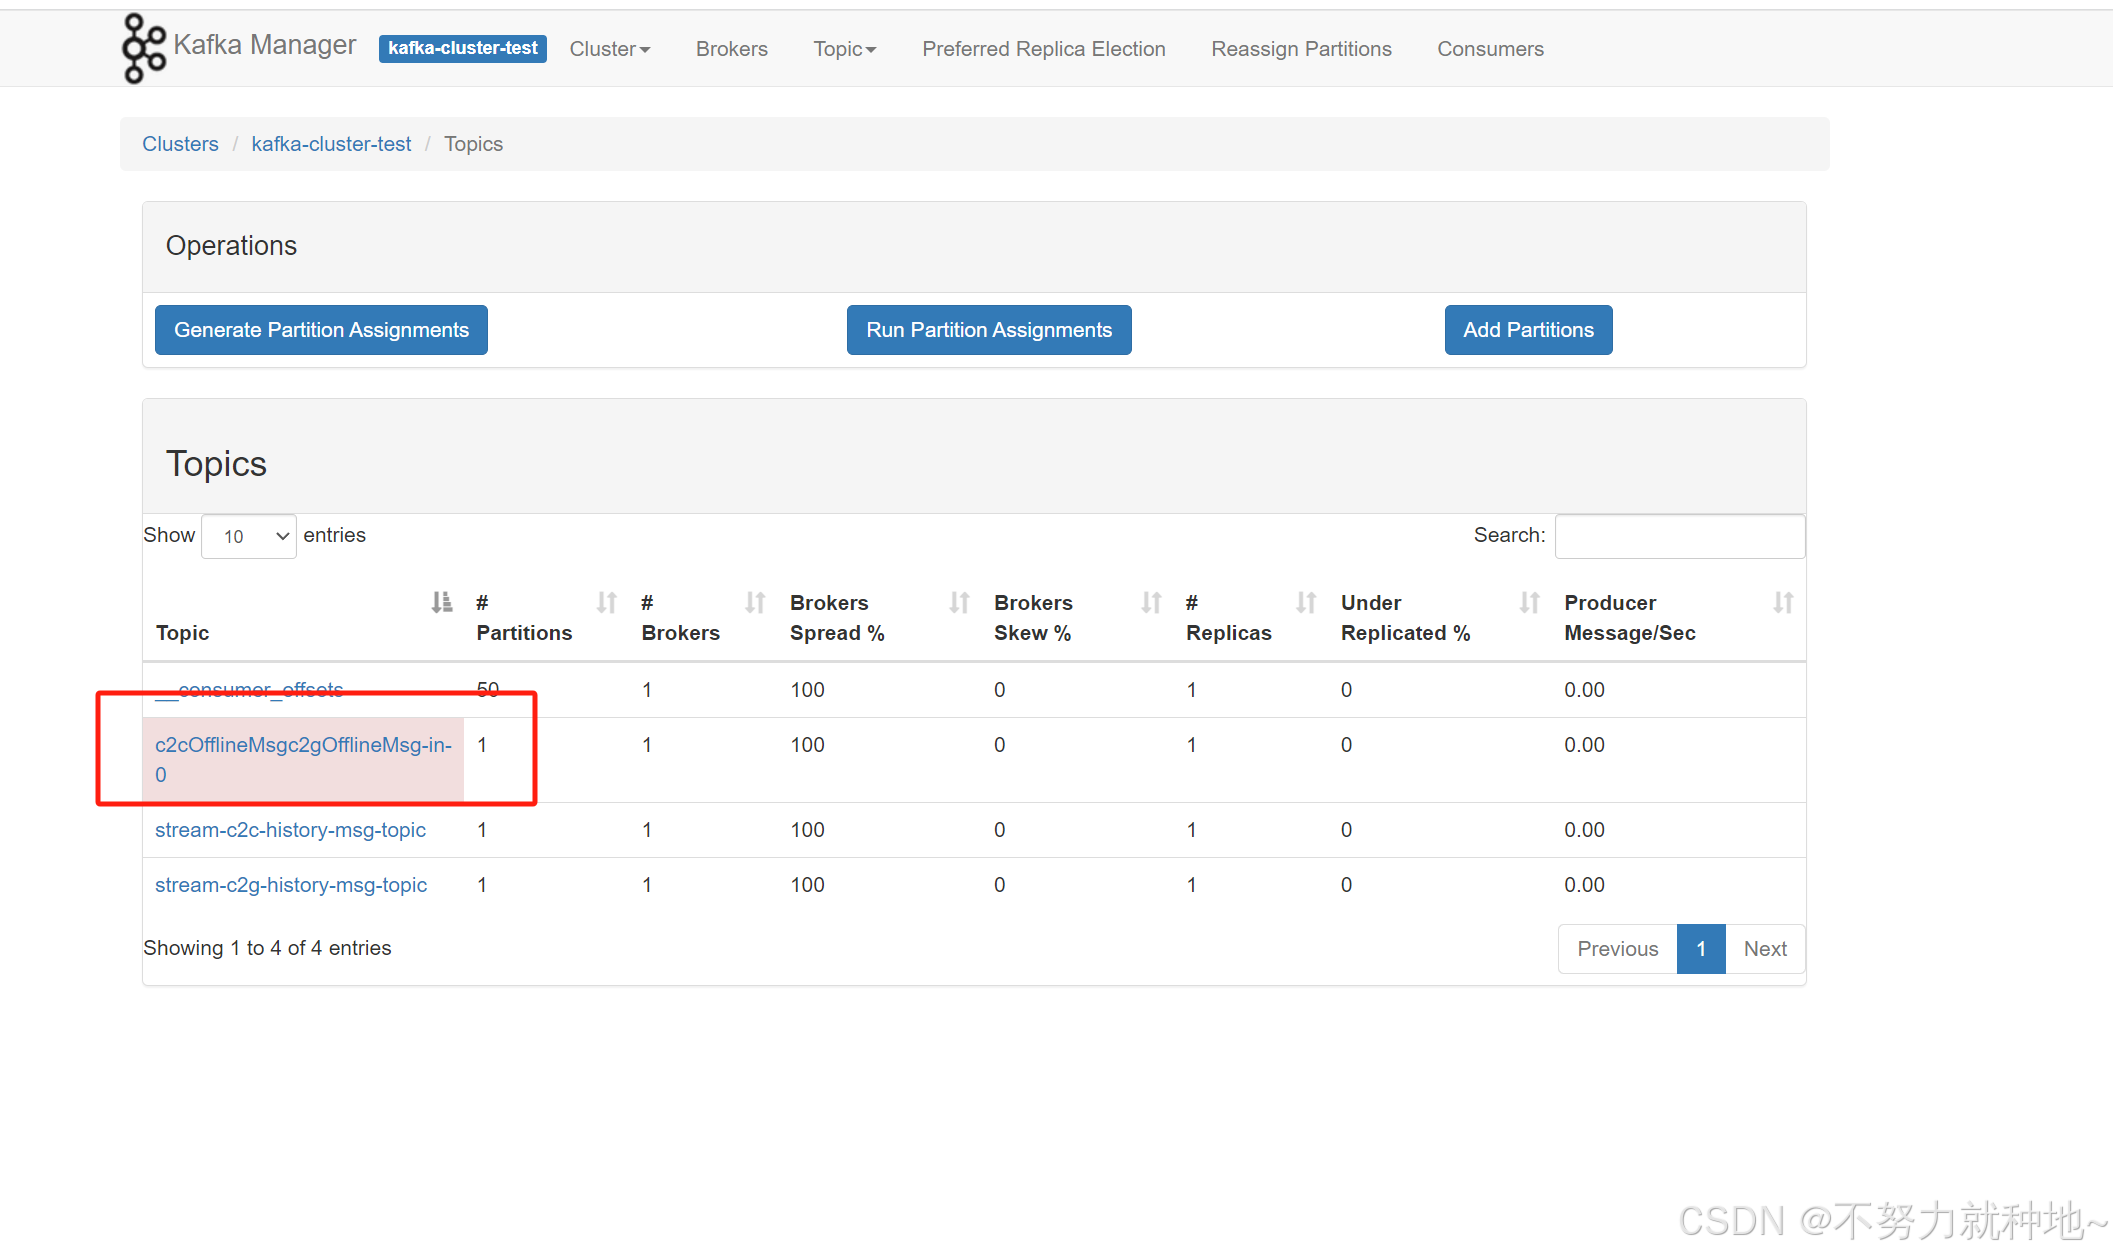Open stream-c2c-history-msg-topic link

coord(290,830)
